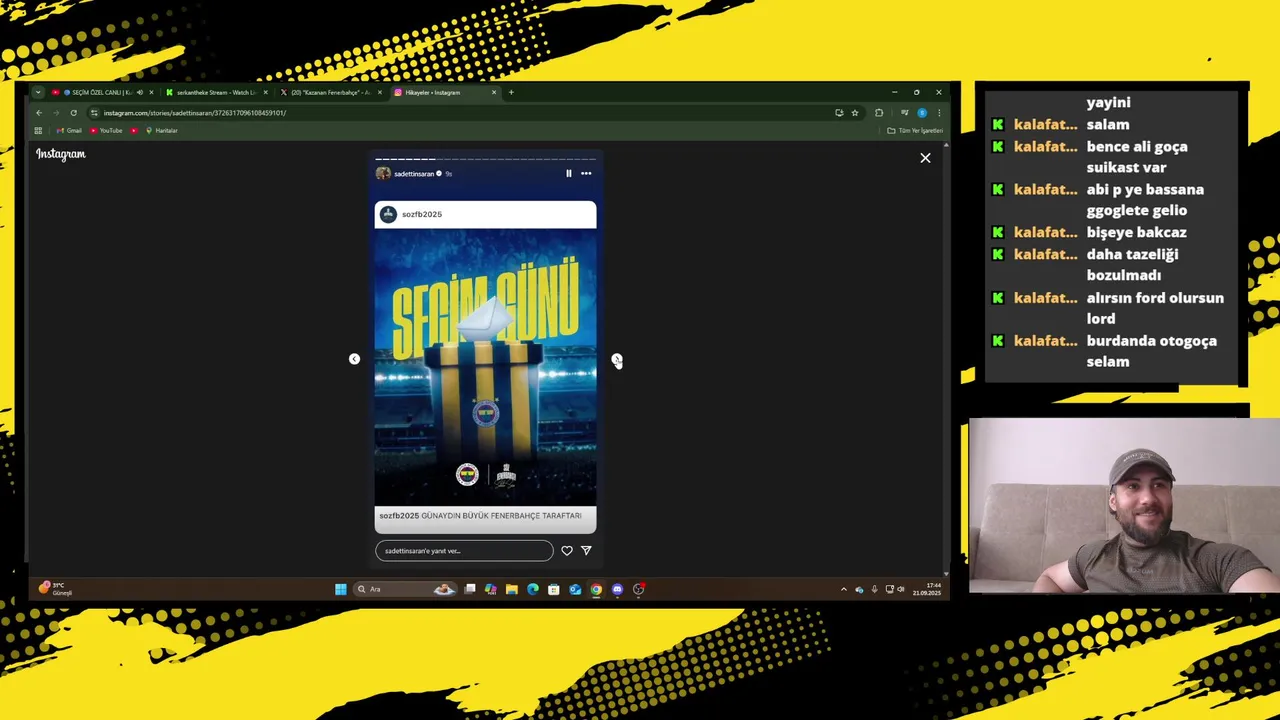Open sadettinsaran profile avatar

click(x=383, y=174)
